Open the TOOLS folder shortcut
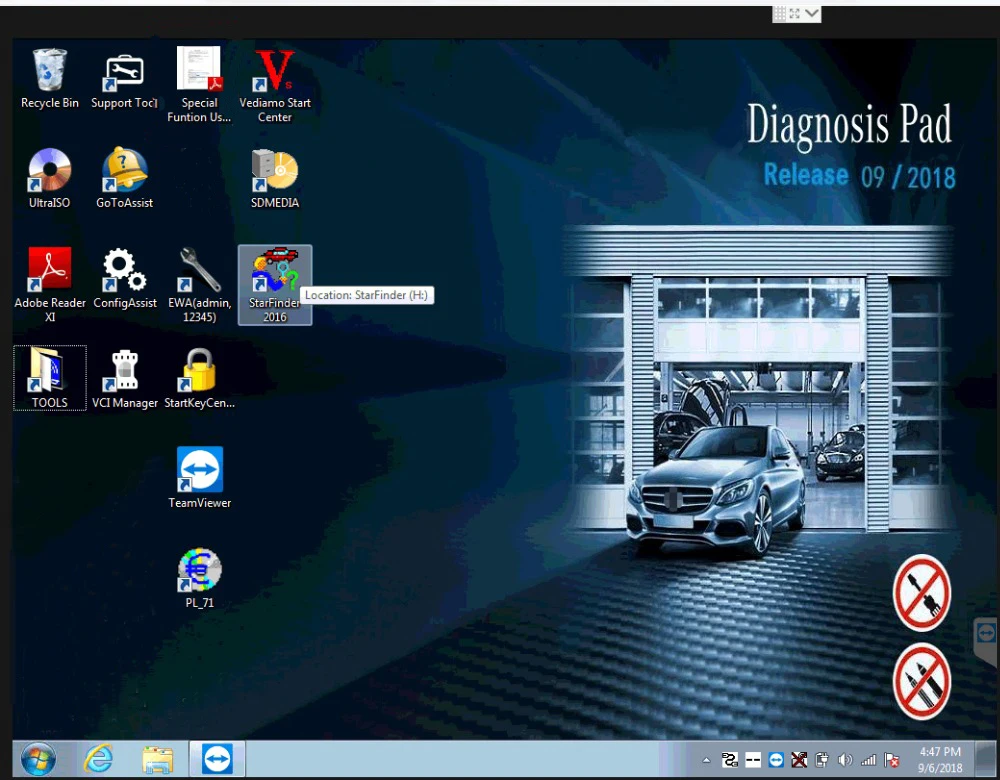The image size is (1000, 780). click(x=50, y=378)
